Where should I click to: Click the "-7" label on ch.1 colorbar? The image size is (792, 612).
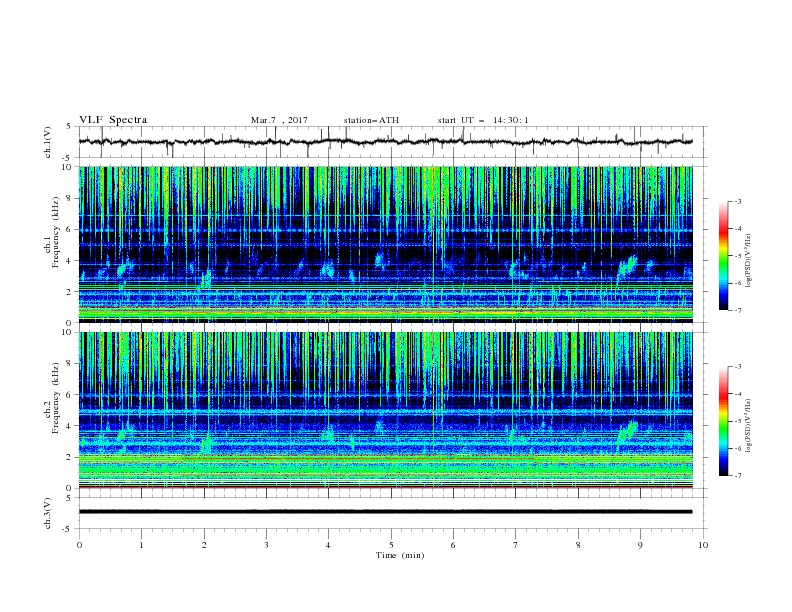(x=737, y=310)
